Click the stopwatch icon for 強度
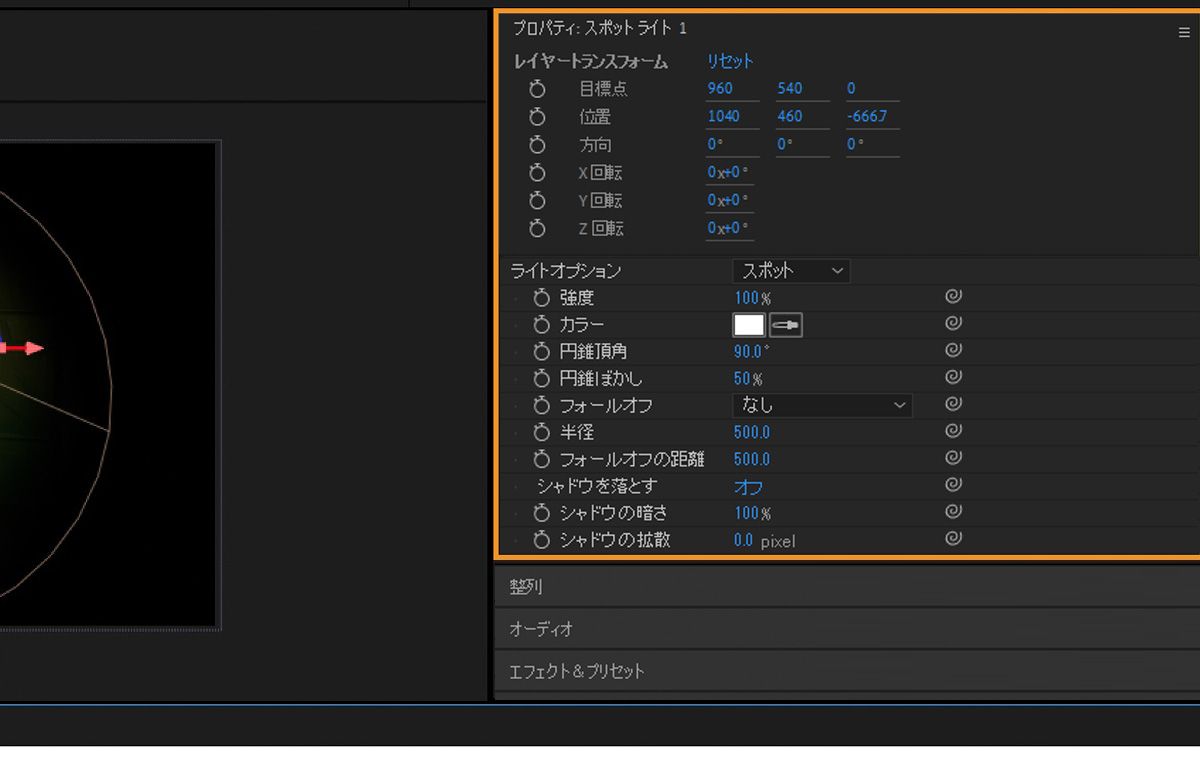 click(541, 297)
